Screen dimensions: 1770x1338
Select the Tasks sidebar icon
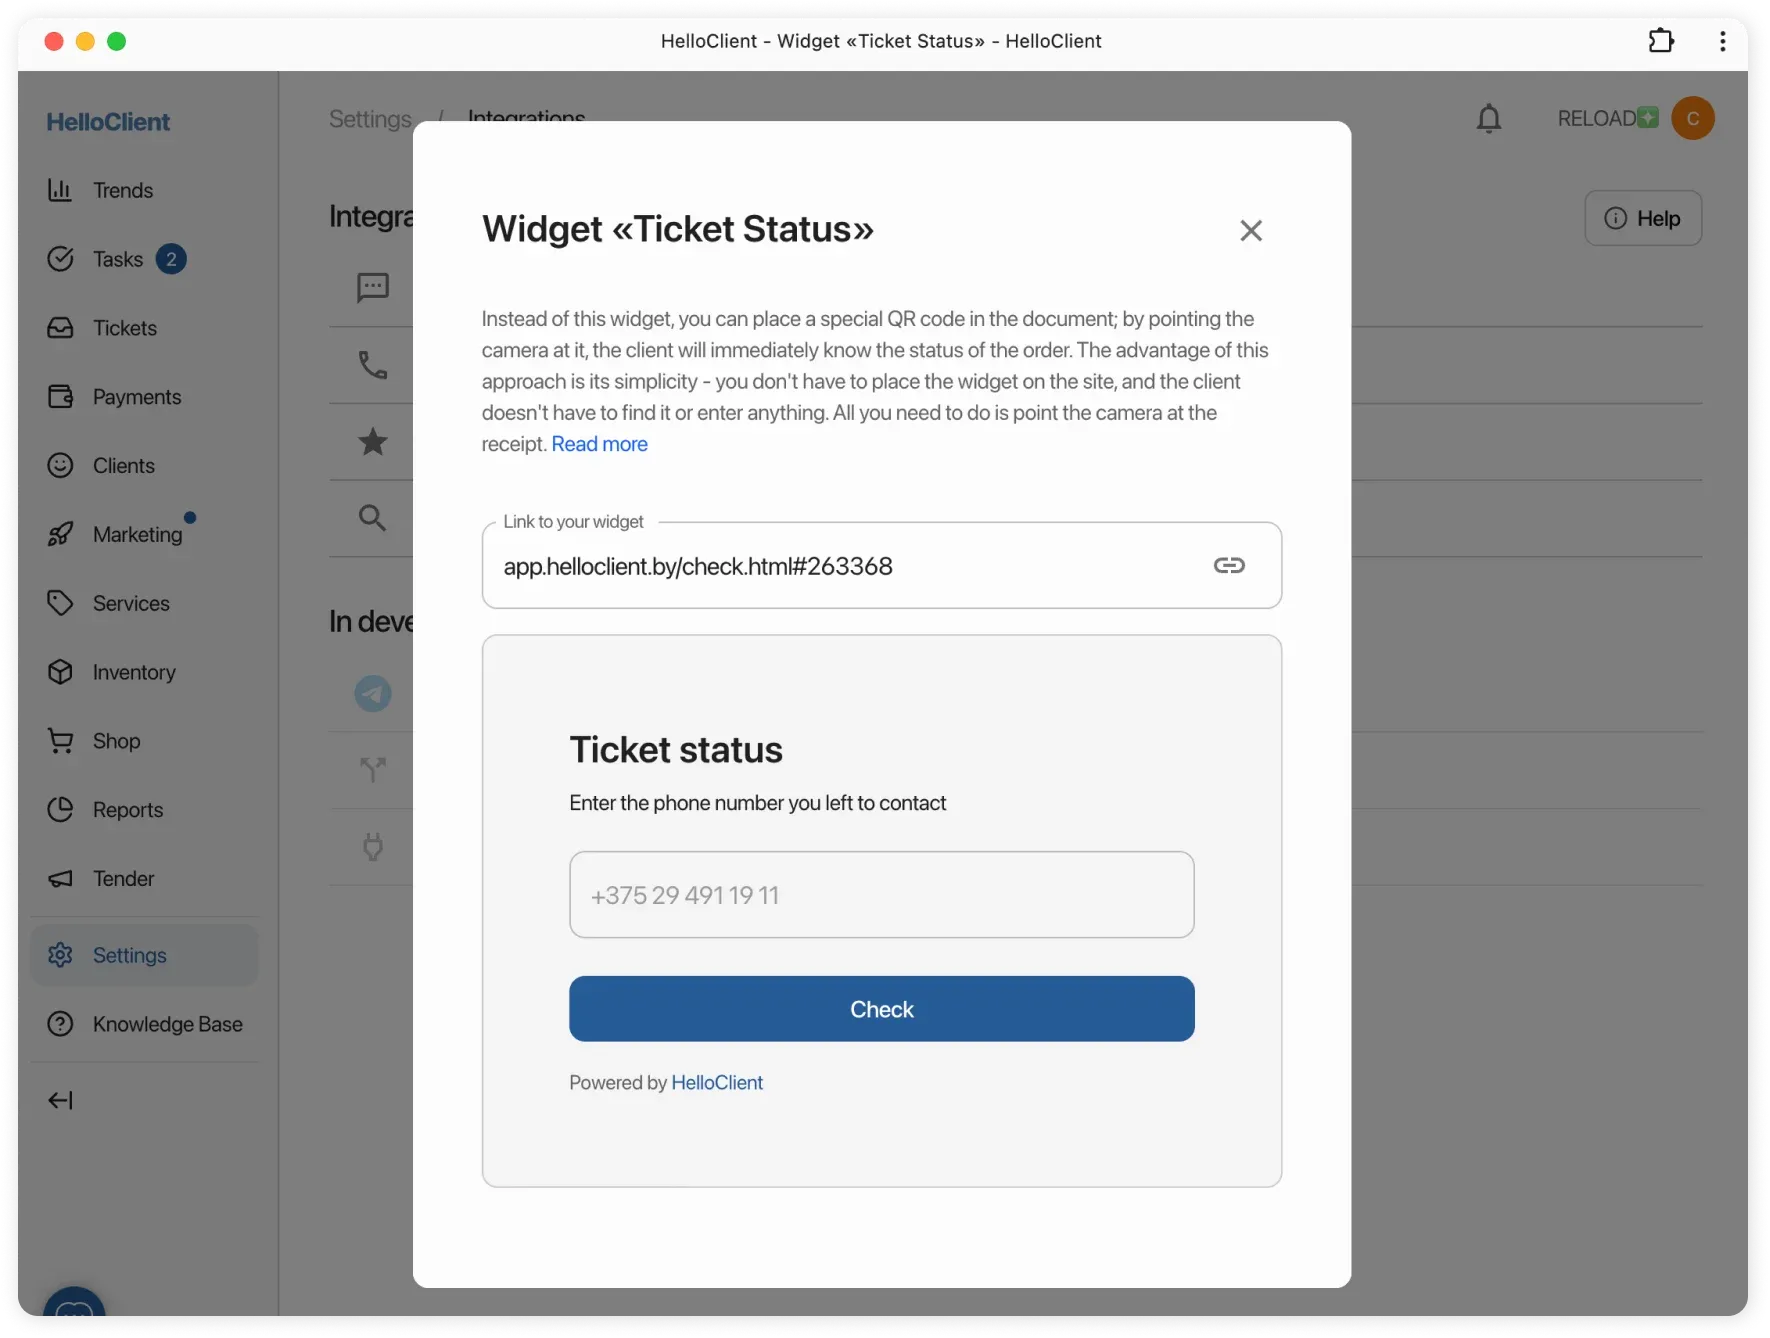61,259
